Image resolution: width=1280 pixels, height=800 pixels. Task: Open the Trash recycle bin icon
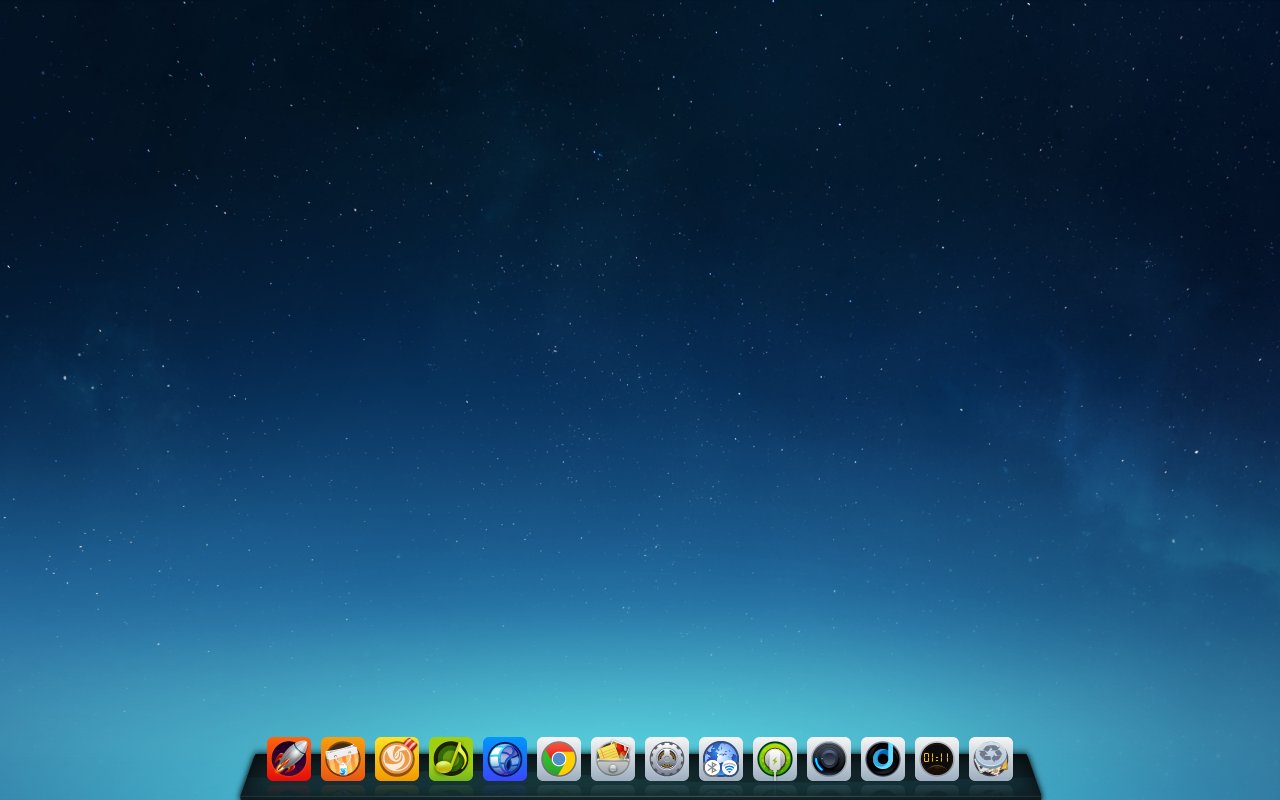pos(991,759)
